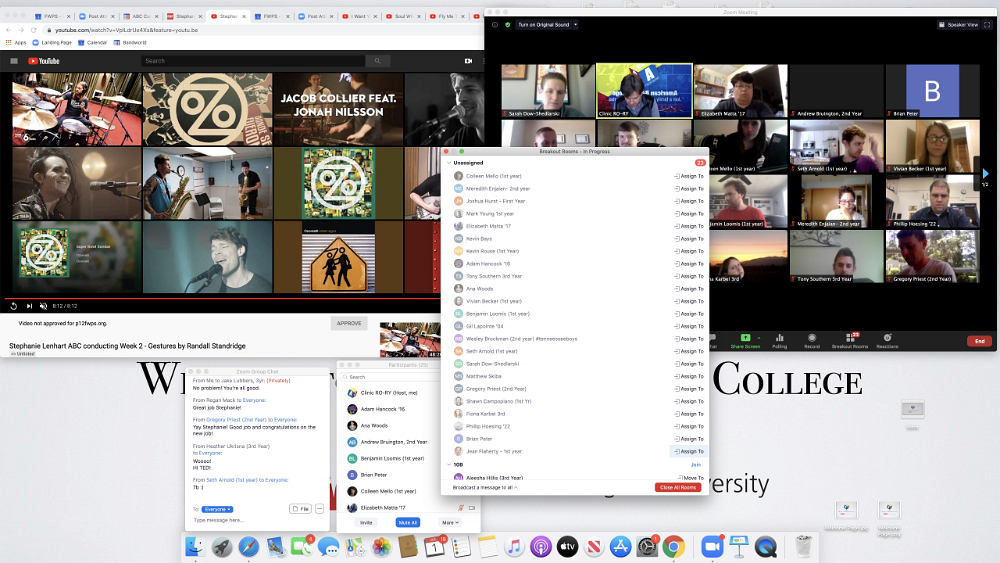Click the YouTube create video camera icon

[468, 61]
